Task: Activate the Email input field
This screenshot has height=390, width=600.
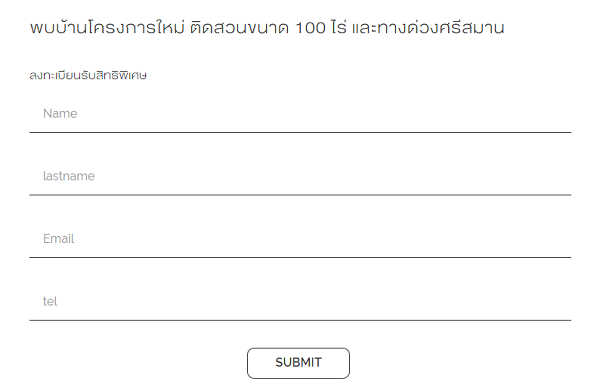Action: pyautogui.click(x=300, y=239)
